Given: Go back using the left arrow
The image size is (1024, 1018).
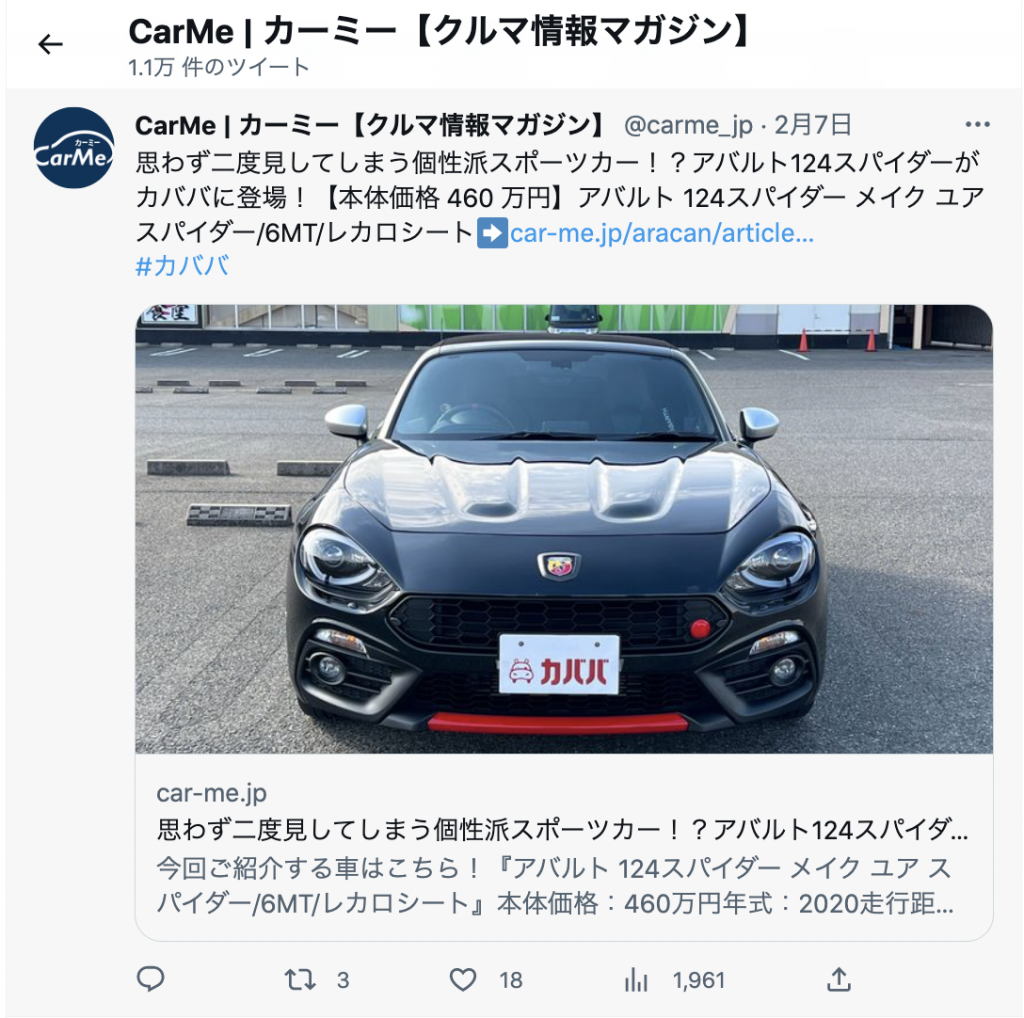Looking at the screenshot, I should pos(50,44).
